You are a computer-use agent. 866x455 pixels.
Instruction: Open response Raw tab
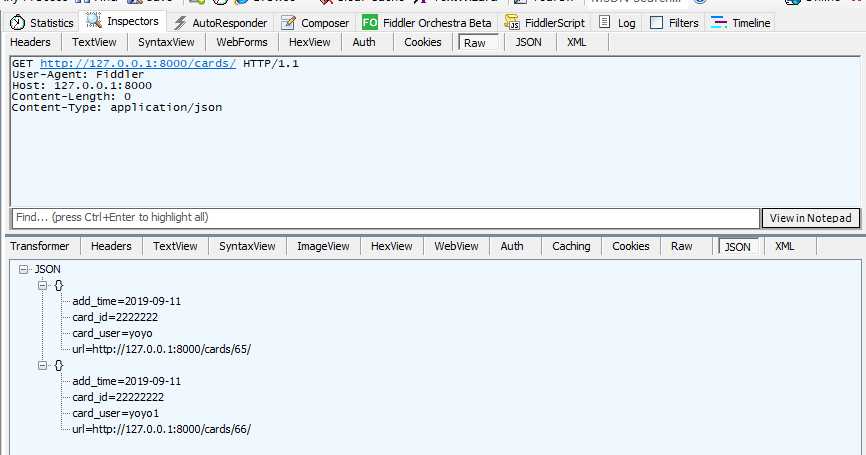coord(682,246)
